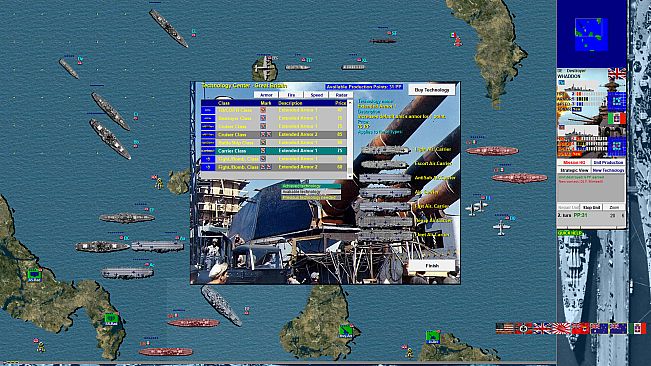Click the United States flag in the nations bar
The width and height of the screenshot is (651, 366).
click(505, 328)
